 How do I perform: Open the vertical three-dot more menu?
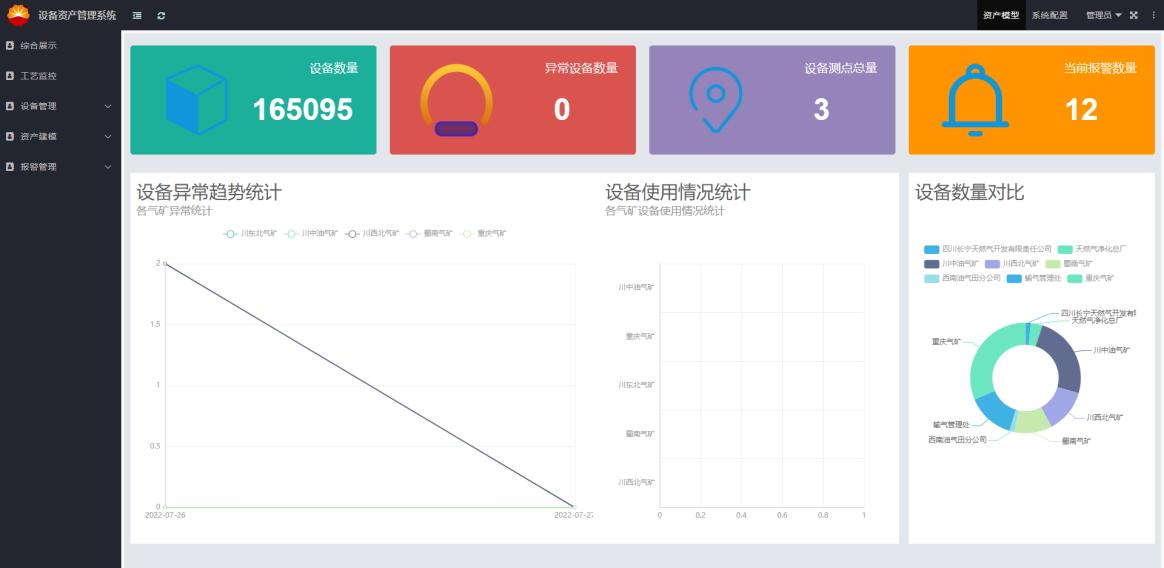(x=1153, y=15)
